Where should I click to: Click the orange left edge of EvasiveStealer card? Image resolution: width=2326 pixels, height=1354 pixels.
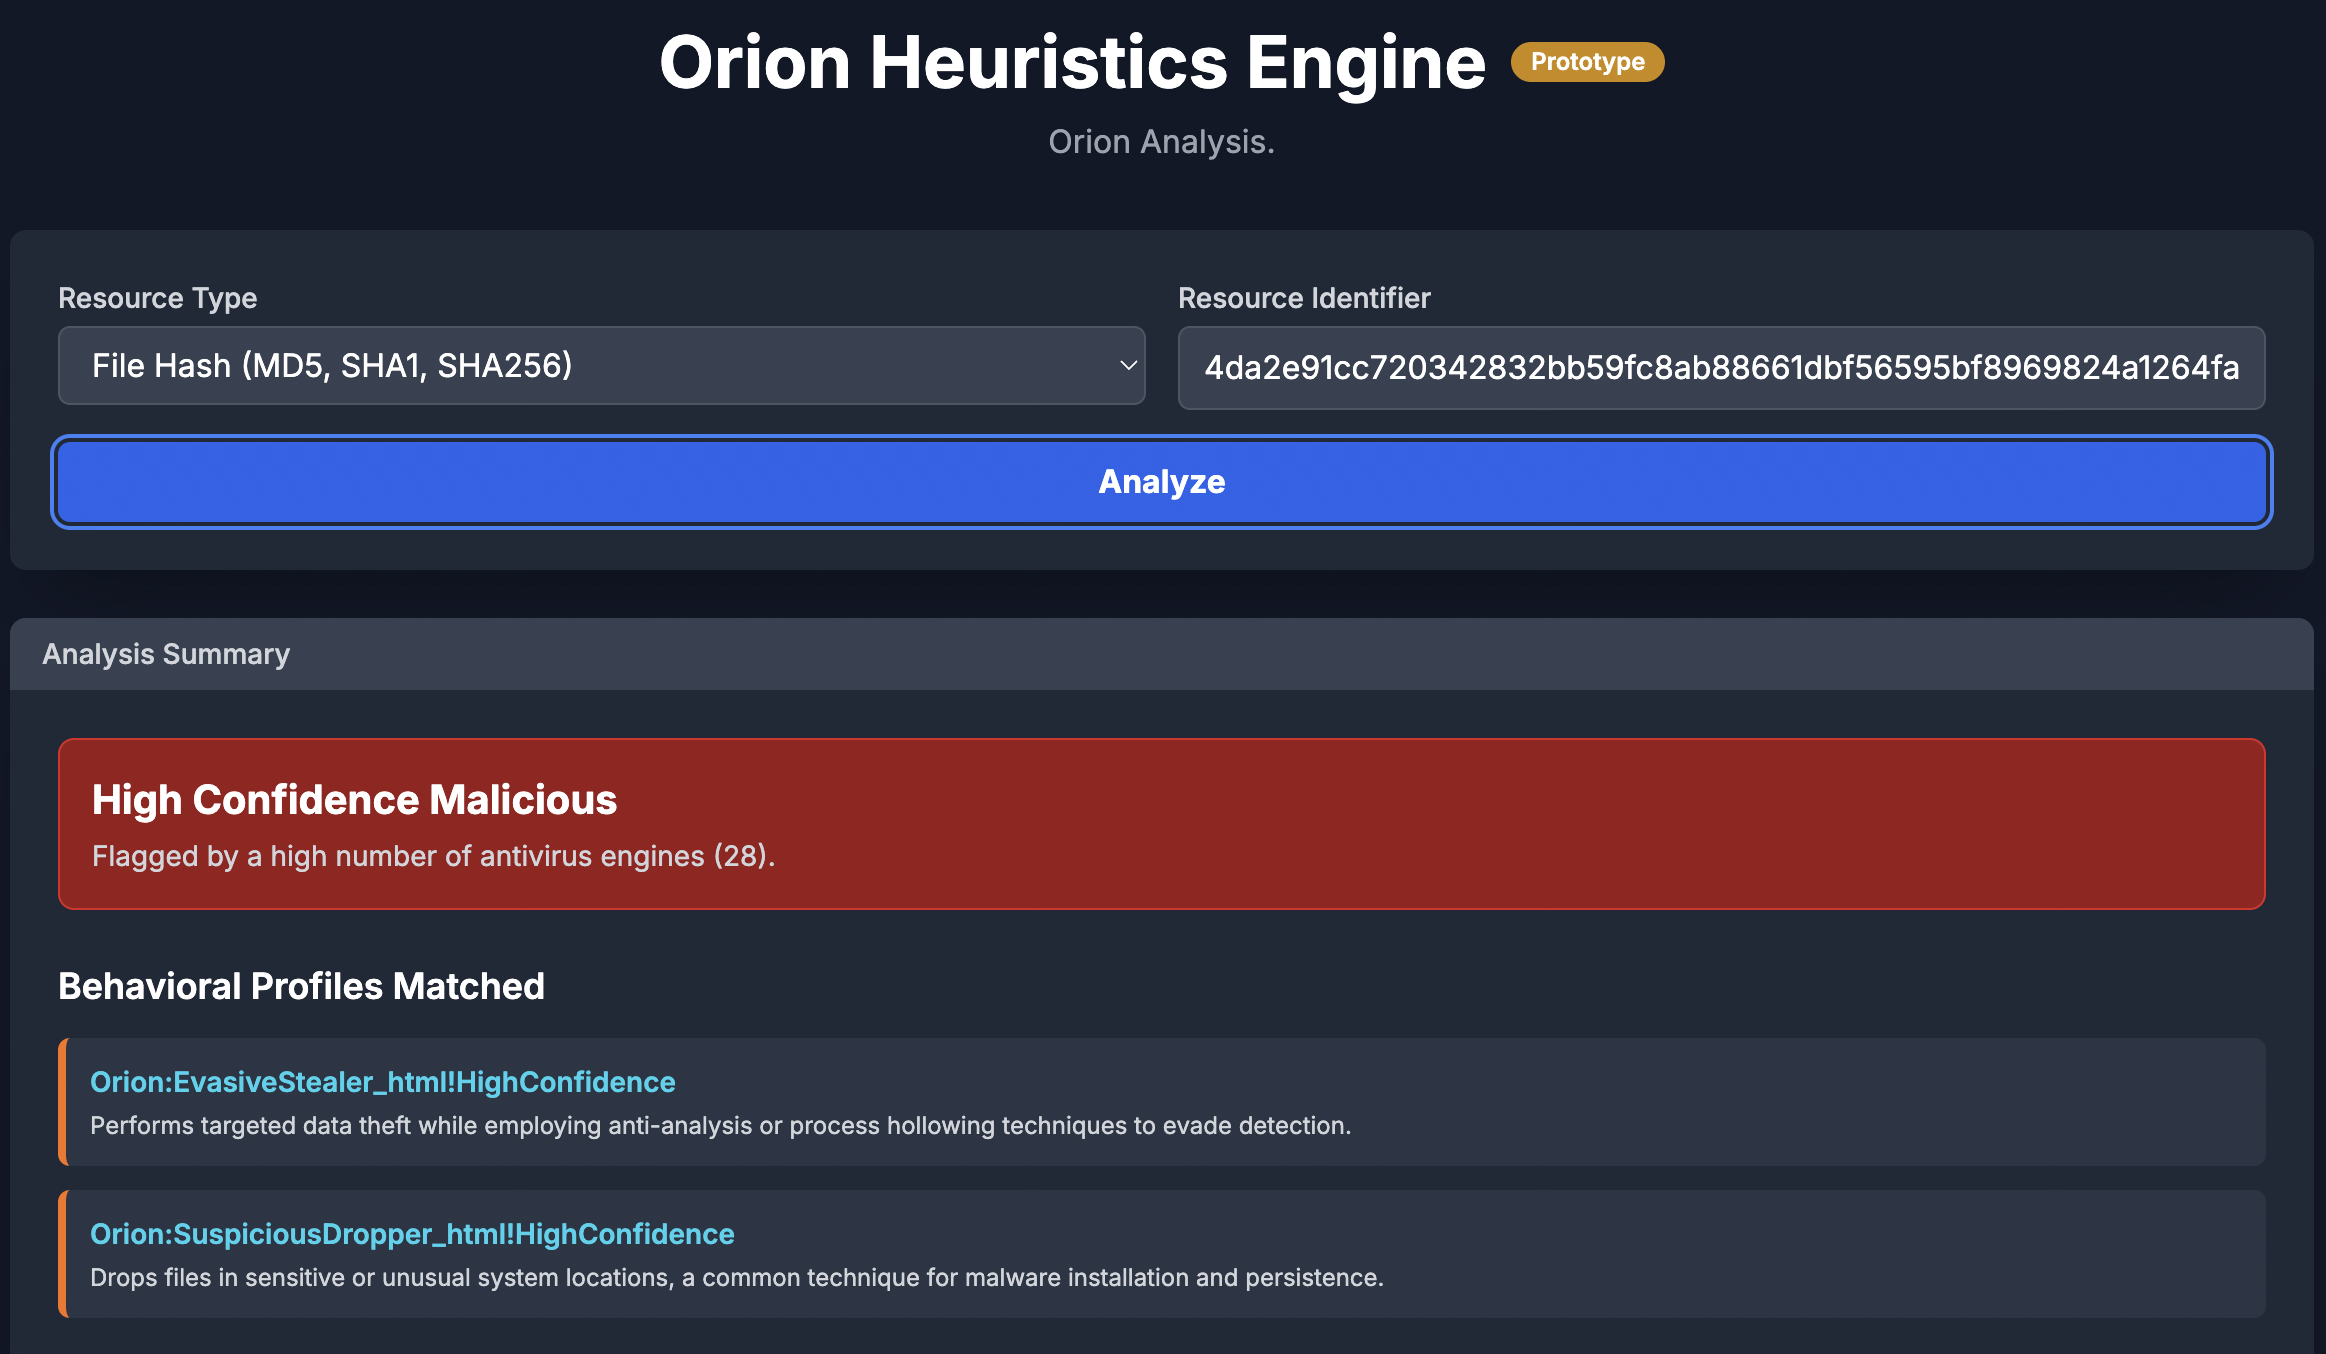[62, 1102]
